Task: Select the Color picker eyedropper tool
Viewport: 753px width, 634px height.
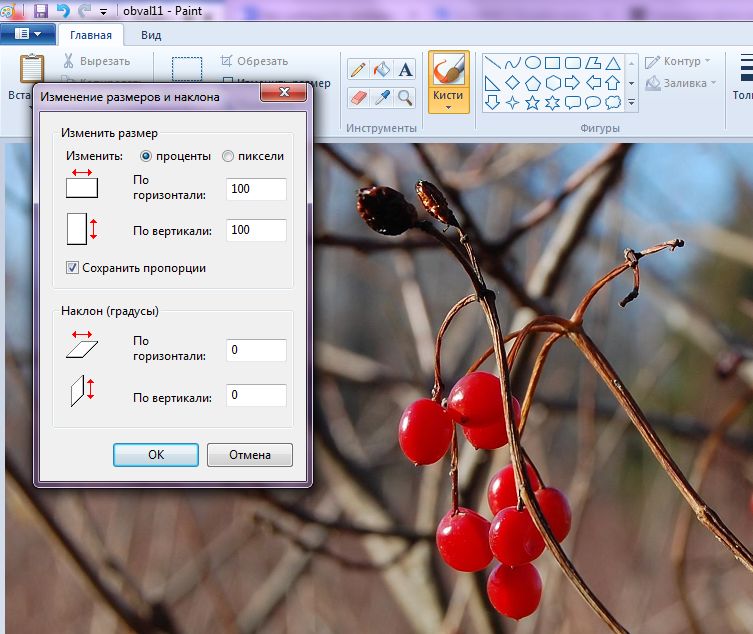Action: point(382,98)
